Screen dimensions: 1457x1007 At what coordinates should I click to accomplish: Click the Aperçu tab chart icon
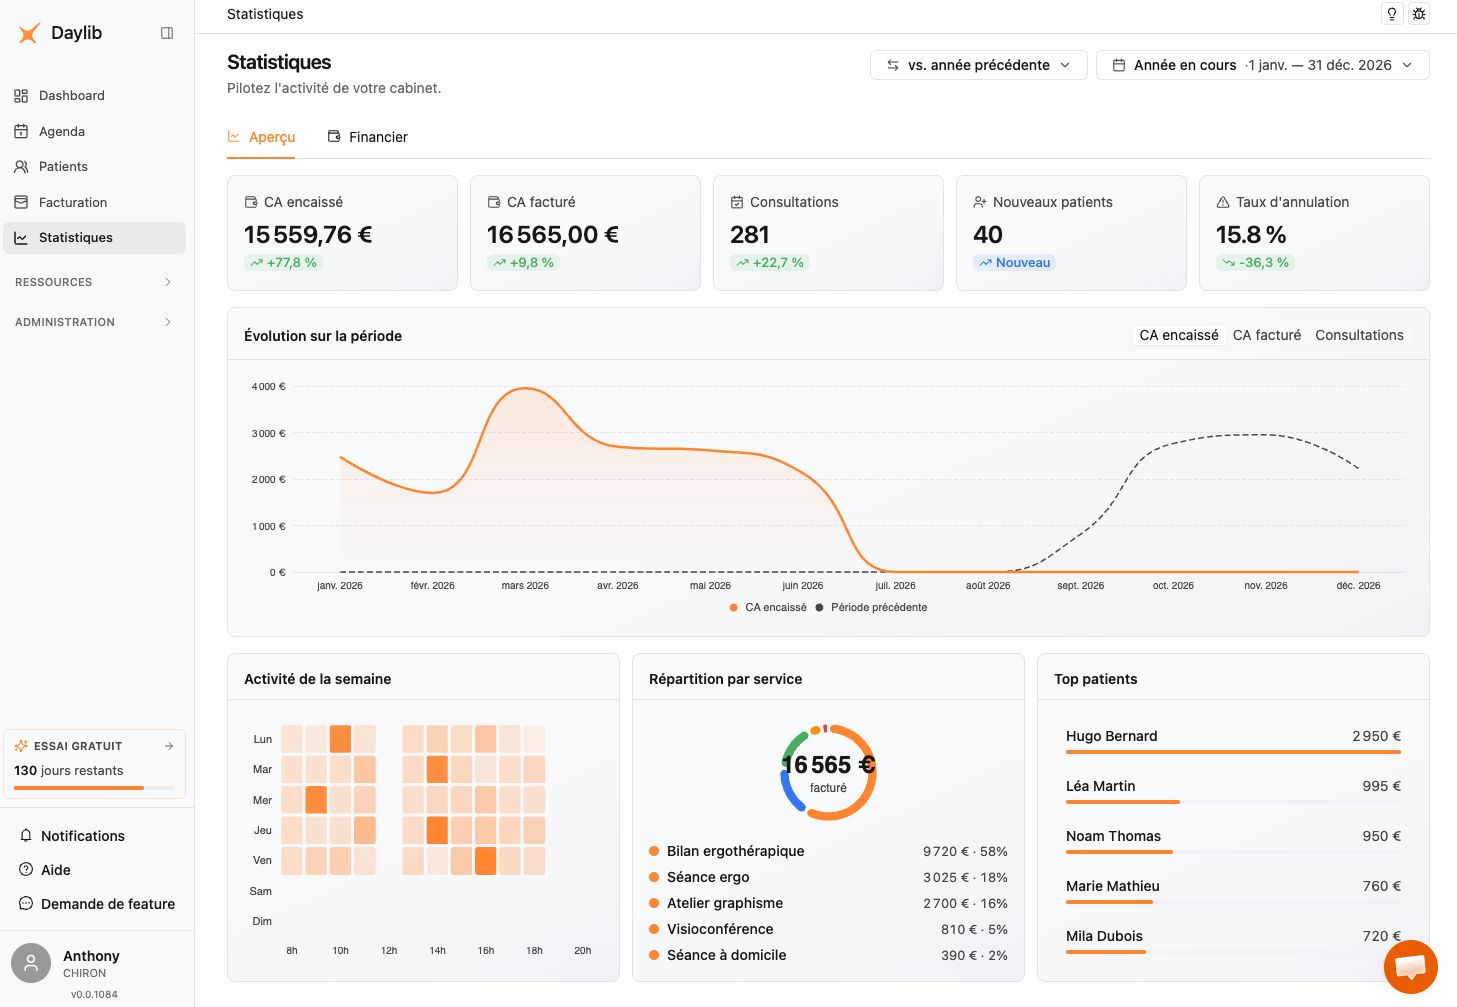234,137
